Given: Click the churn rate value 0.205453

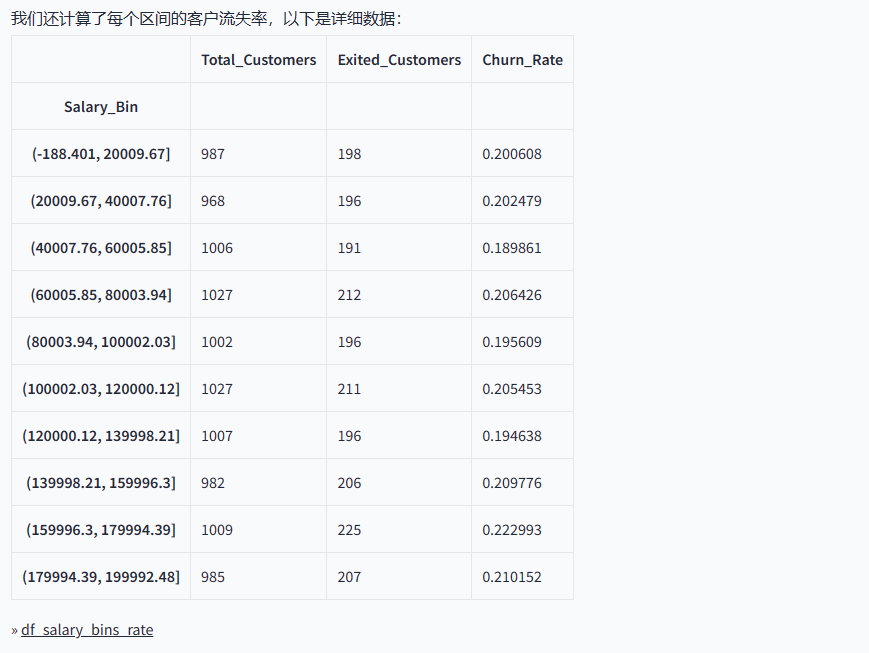Looking at the screenshot, I should point(512,389).
